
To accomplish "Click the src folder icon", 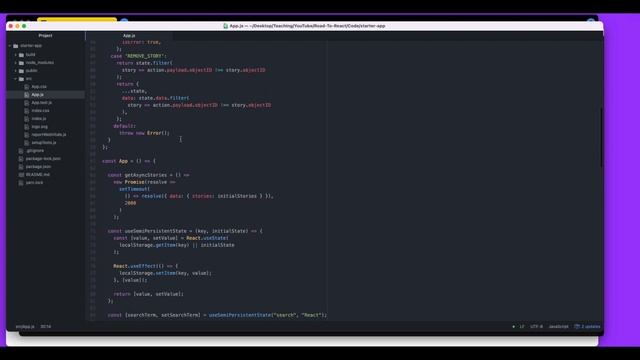I will pos(21,79).
